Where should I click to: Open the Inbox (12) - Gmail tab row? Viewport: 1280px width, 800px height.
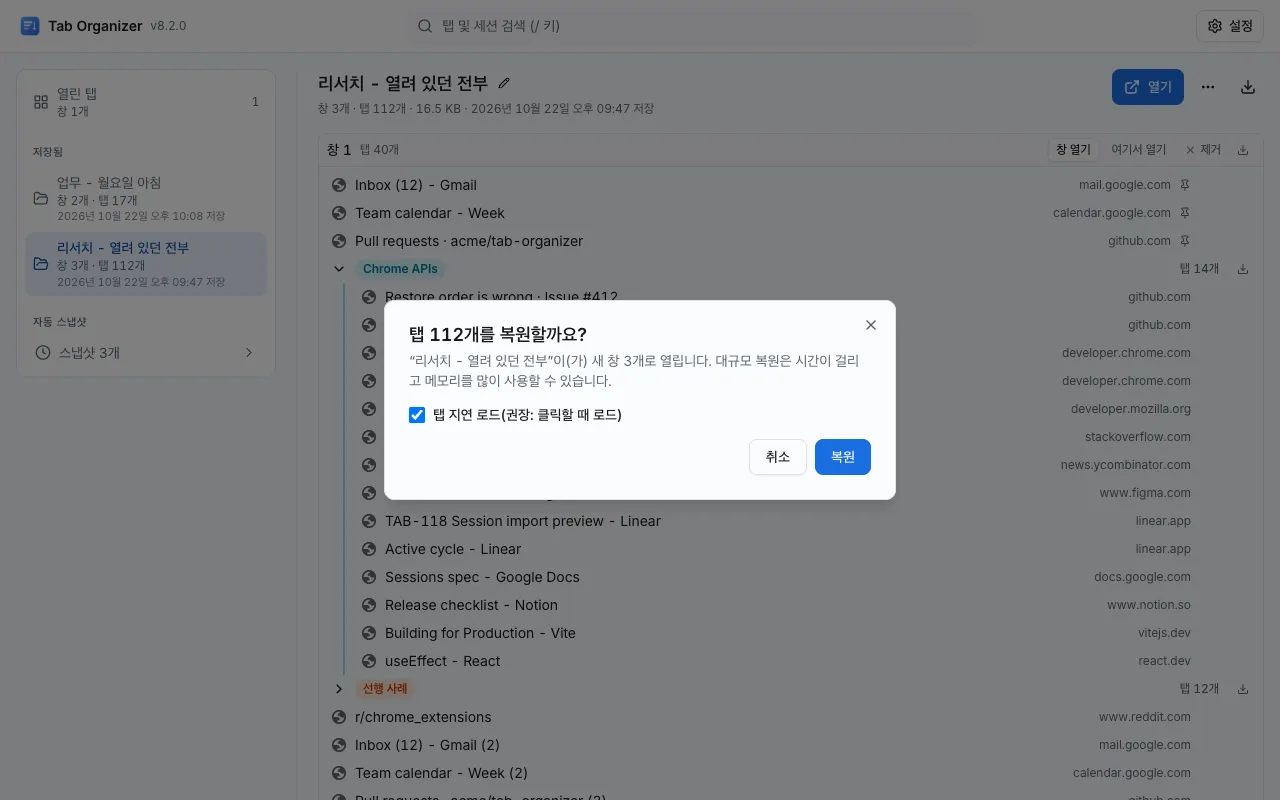click(x=790, y=185)
